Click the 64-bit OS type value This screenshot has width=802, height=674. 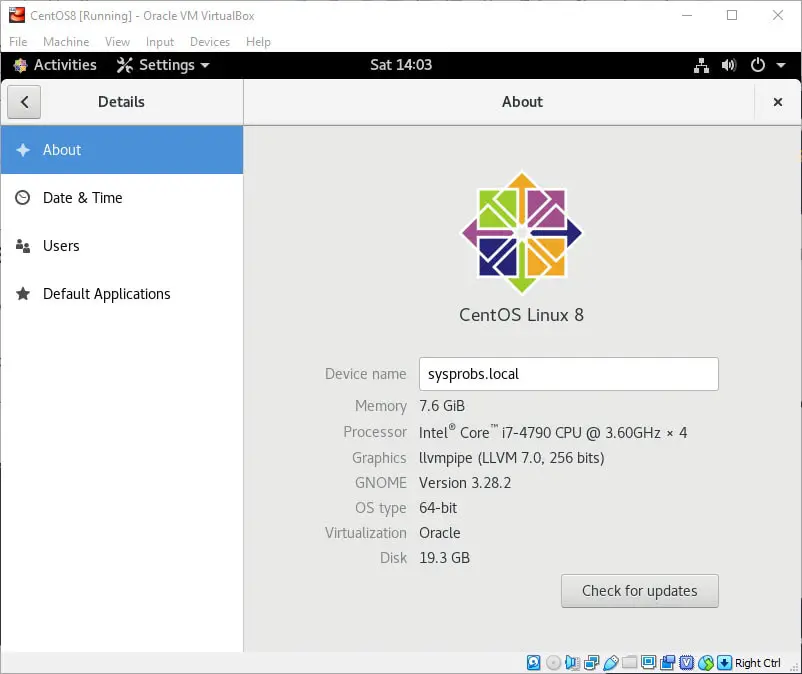pyautogui.click(x=438, y=508)
